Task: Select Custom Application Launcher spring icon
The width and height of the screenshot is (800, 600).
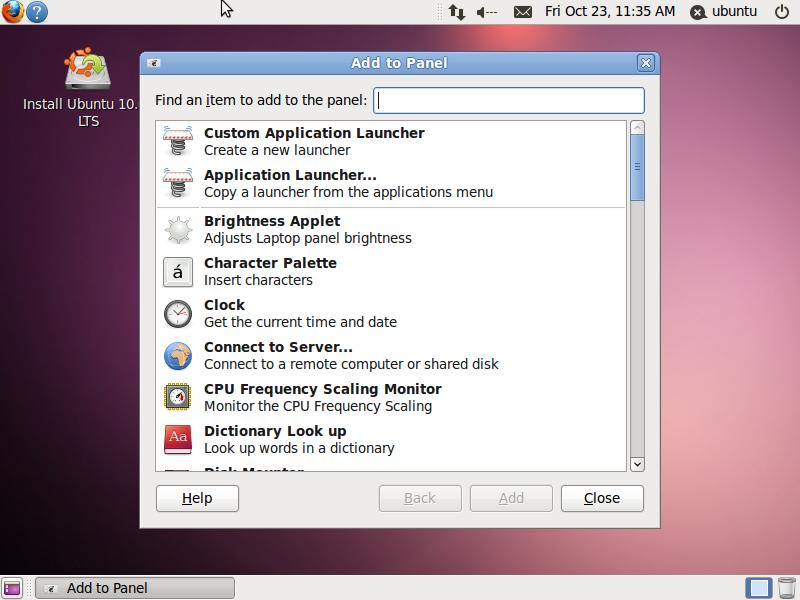Action: click(x=178, y=141)
